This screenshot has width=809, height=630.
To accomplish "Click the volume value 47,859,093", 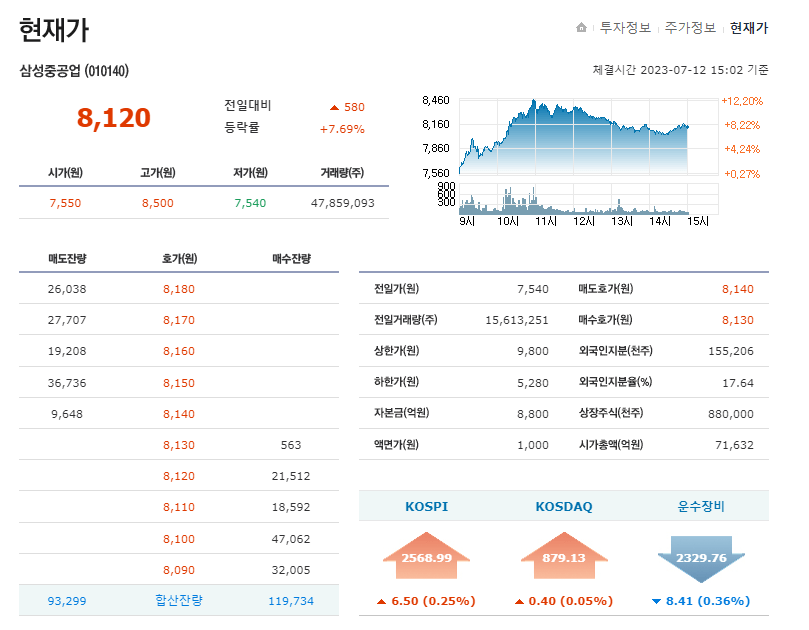I will coord(343,203).
